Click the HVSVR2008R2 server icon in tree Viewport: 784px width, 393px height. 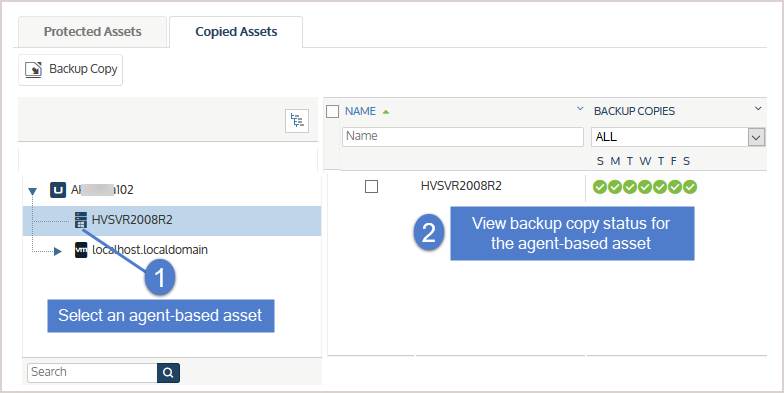click(80, 220)
